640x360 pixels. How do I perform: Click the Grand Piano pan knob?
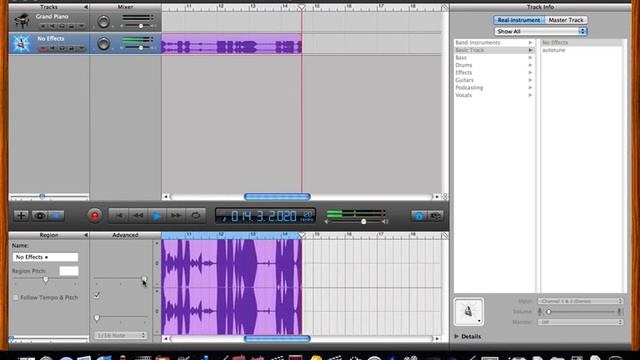[x=104, y=21]
